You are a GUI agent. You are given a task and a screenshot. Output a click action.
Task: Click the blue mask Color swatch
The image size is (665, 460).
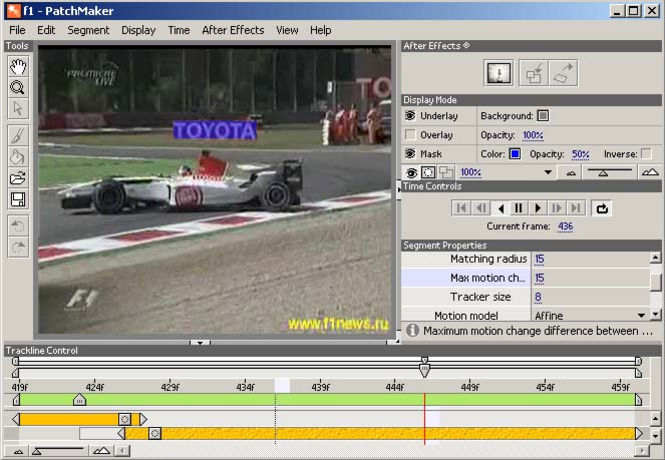[x=515, y=154]
